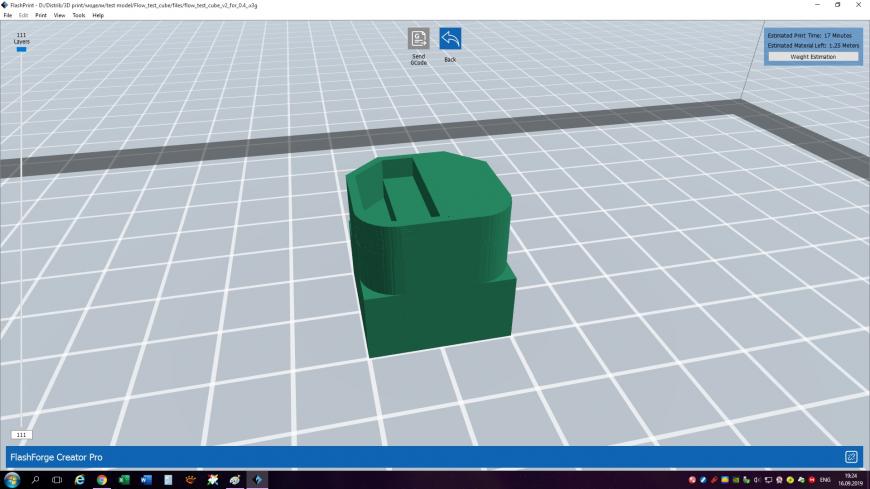
Task: Click the FlashPrint taskbar icon
Action: coord(257,480)
